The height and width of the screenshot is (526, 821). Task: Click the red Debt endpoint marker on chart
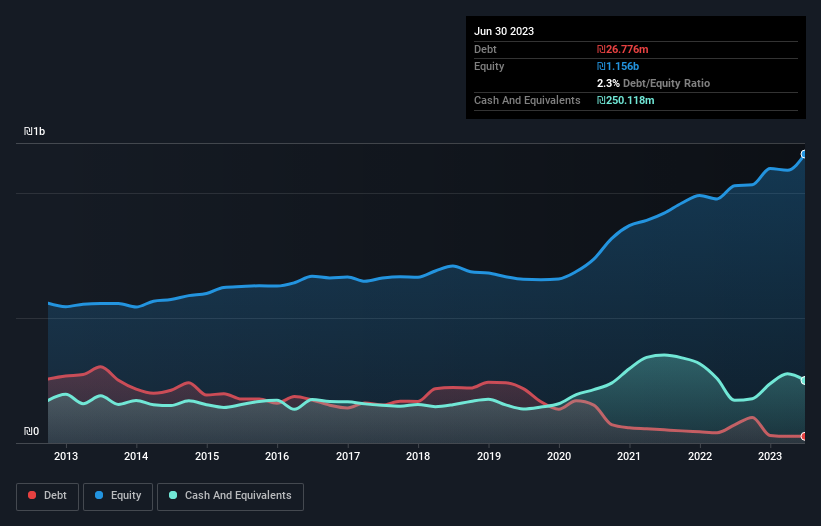[804, 436]
